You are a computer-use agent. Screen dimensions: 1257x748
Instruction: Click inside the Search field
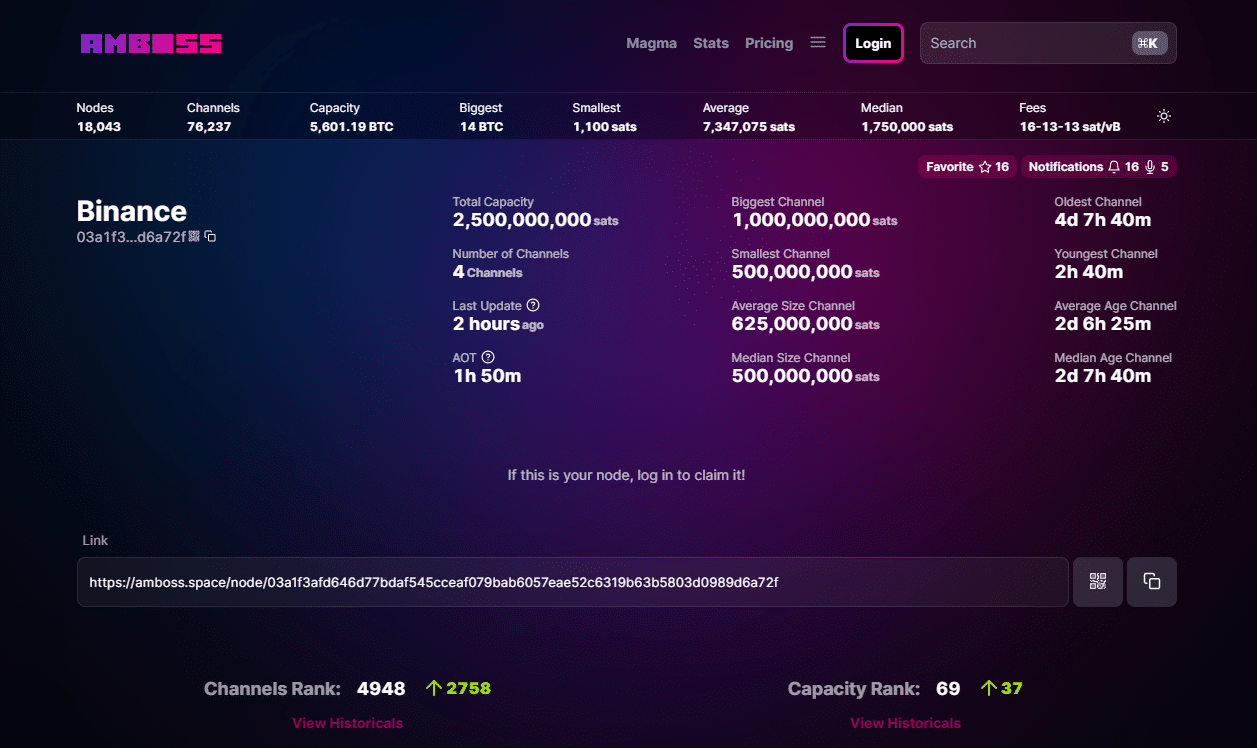click(x=1020, y=43)
